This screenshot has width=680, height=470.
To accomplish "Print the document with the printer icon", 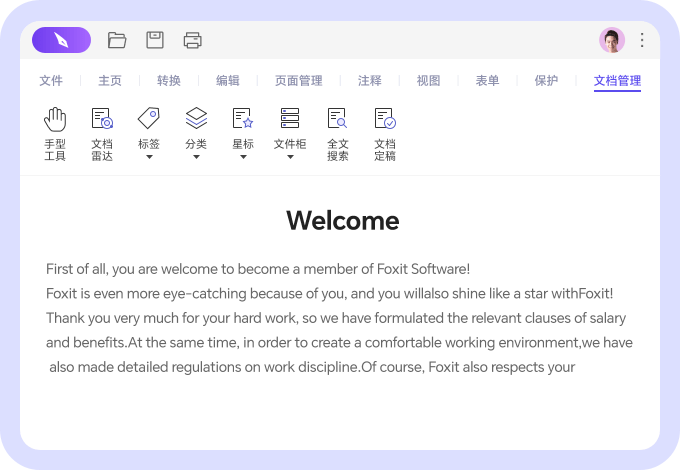I will [x=193, y=40].
